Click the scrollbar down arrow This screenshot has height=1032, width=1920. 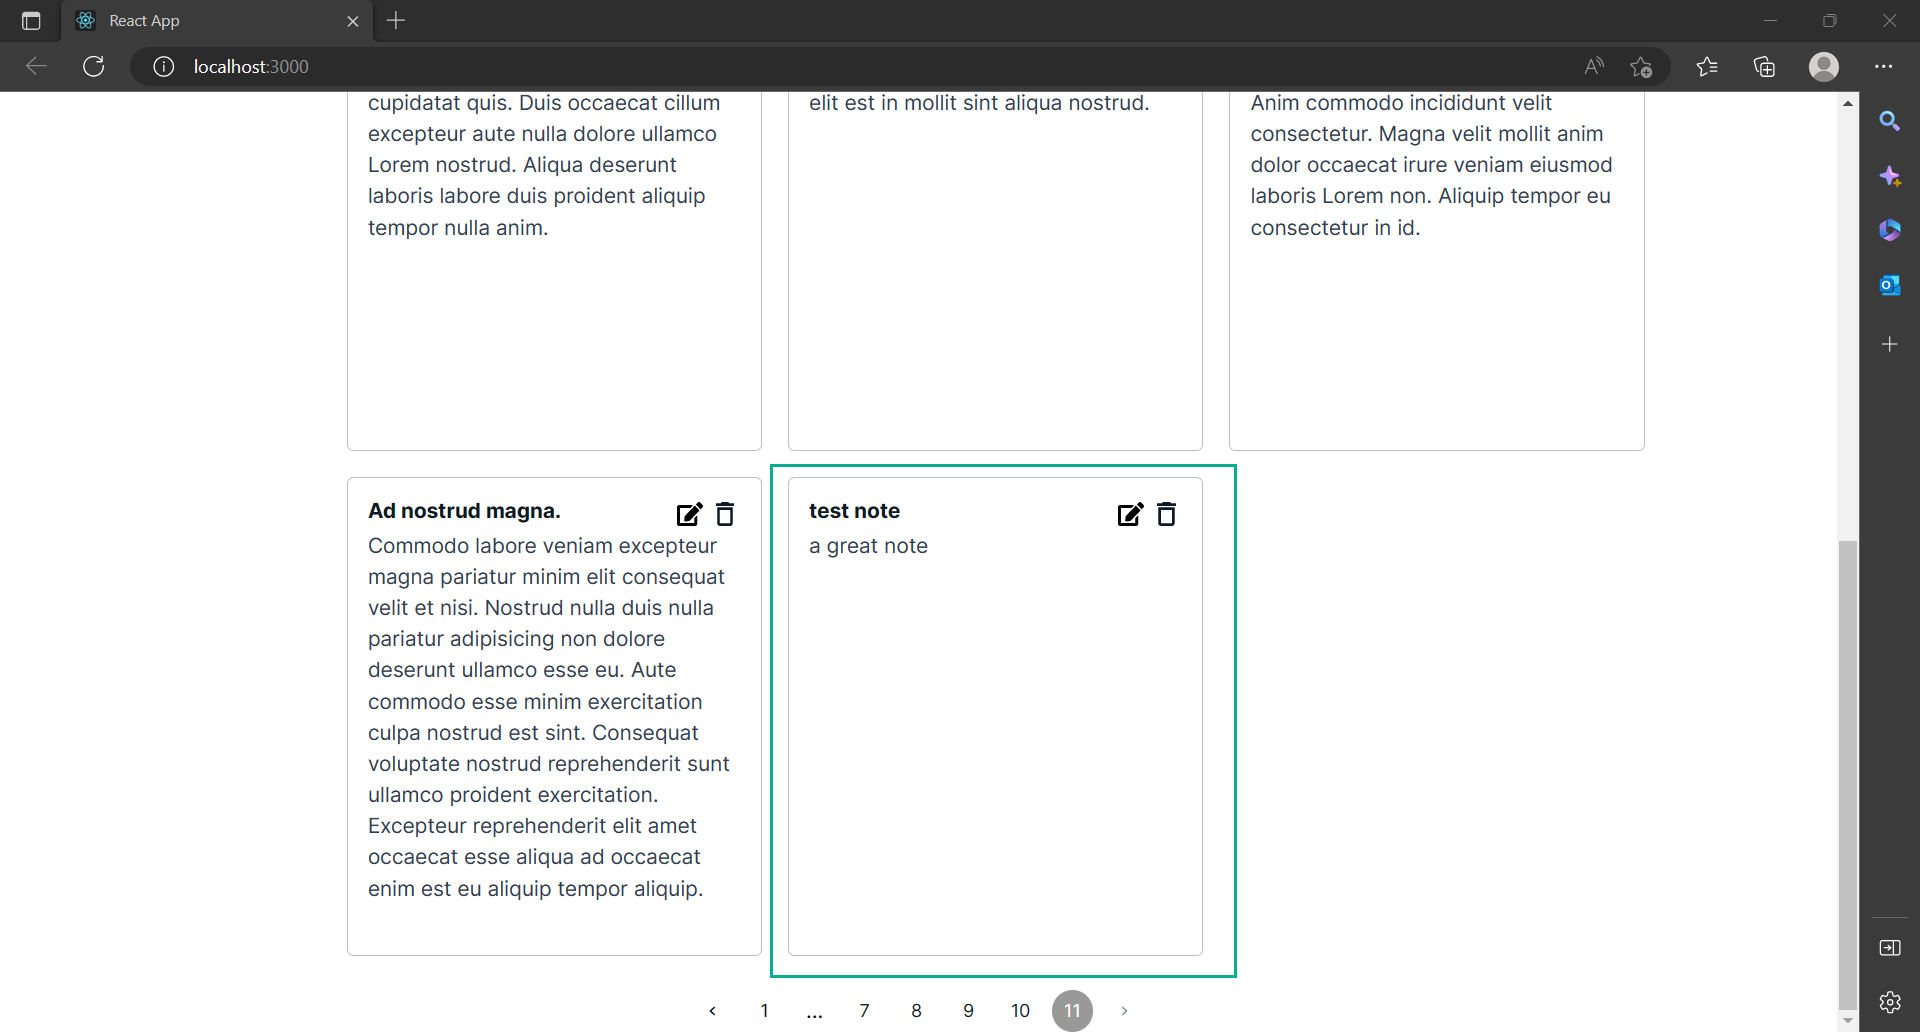[1848, 1021]
